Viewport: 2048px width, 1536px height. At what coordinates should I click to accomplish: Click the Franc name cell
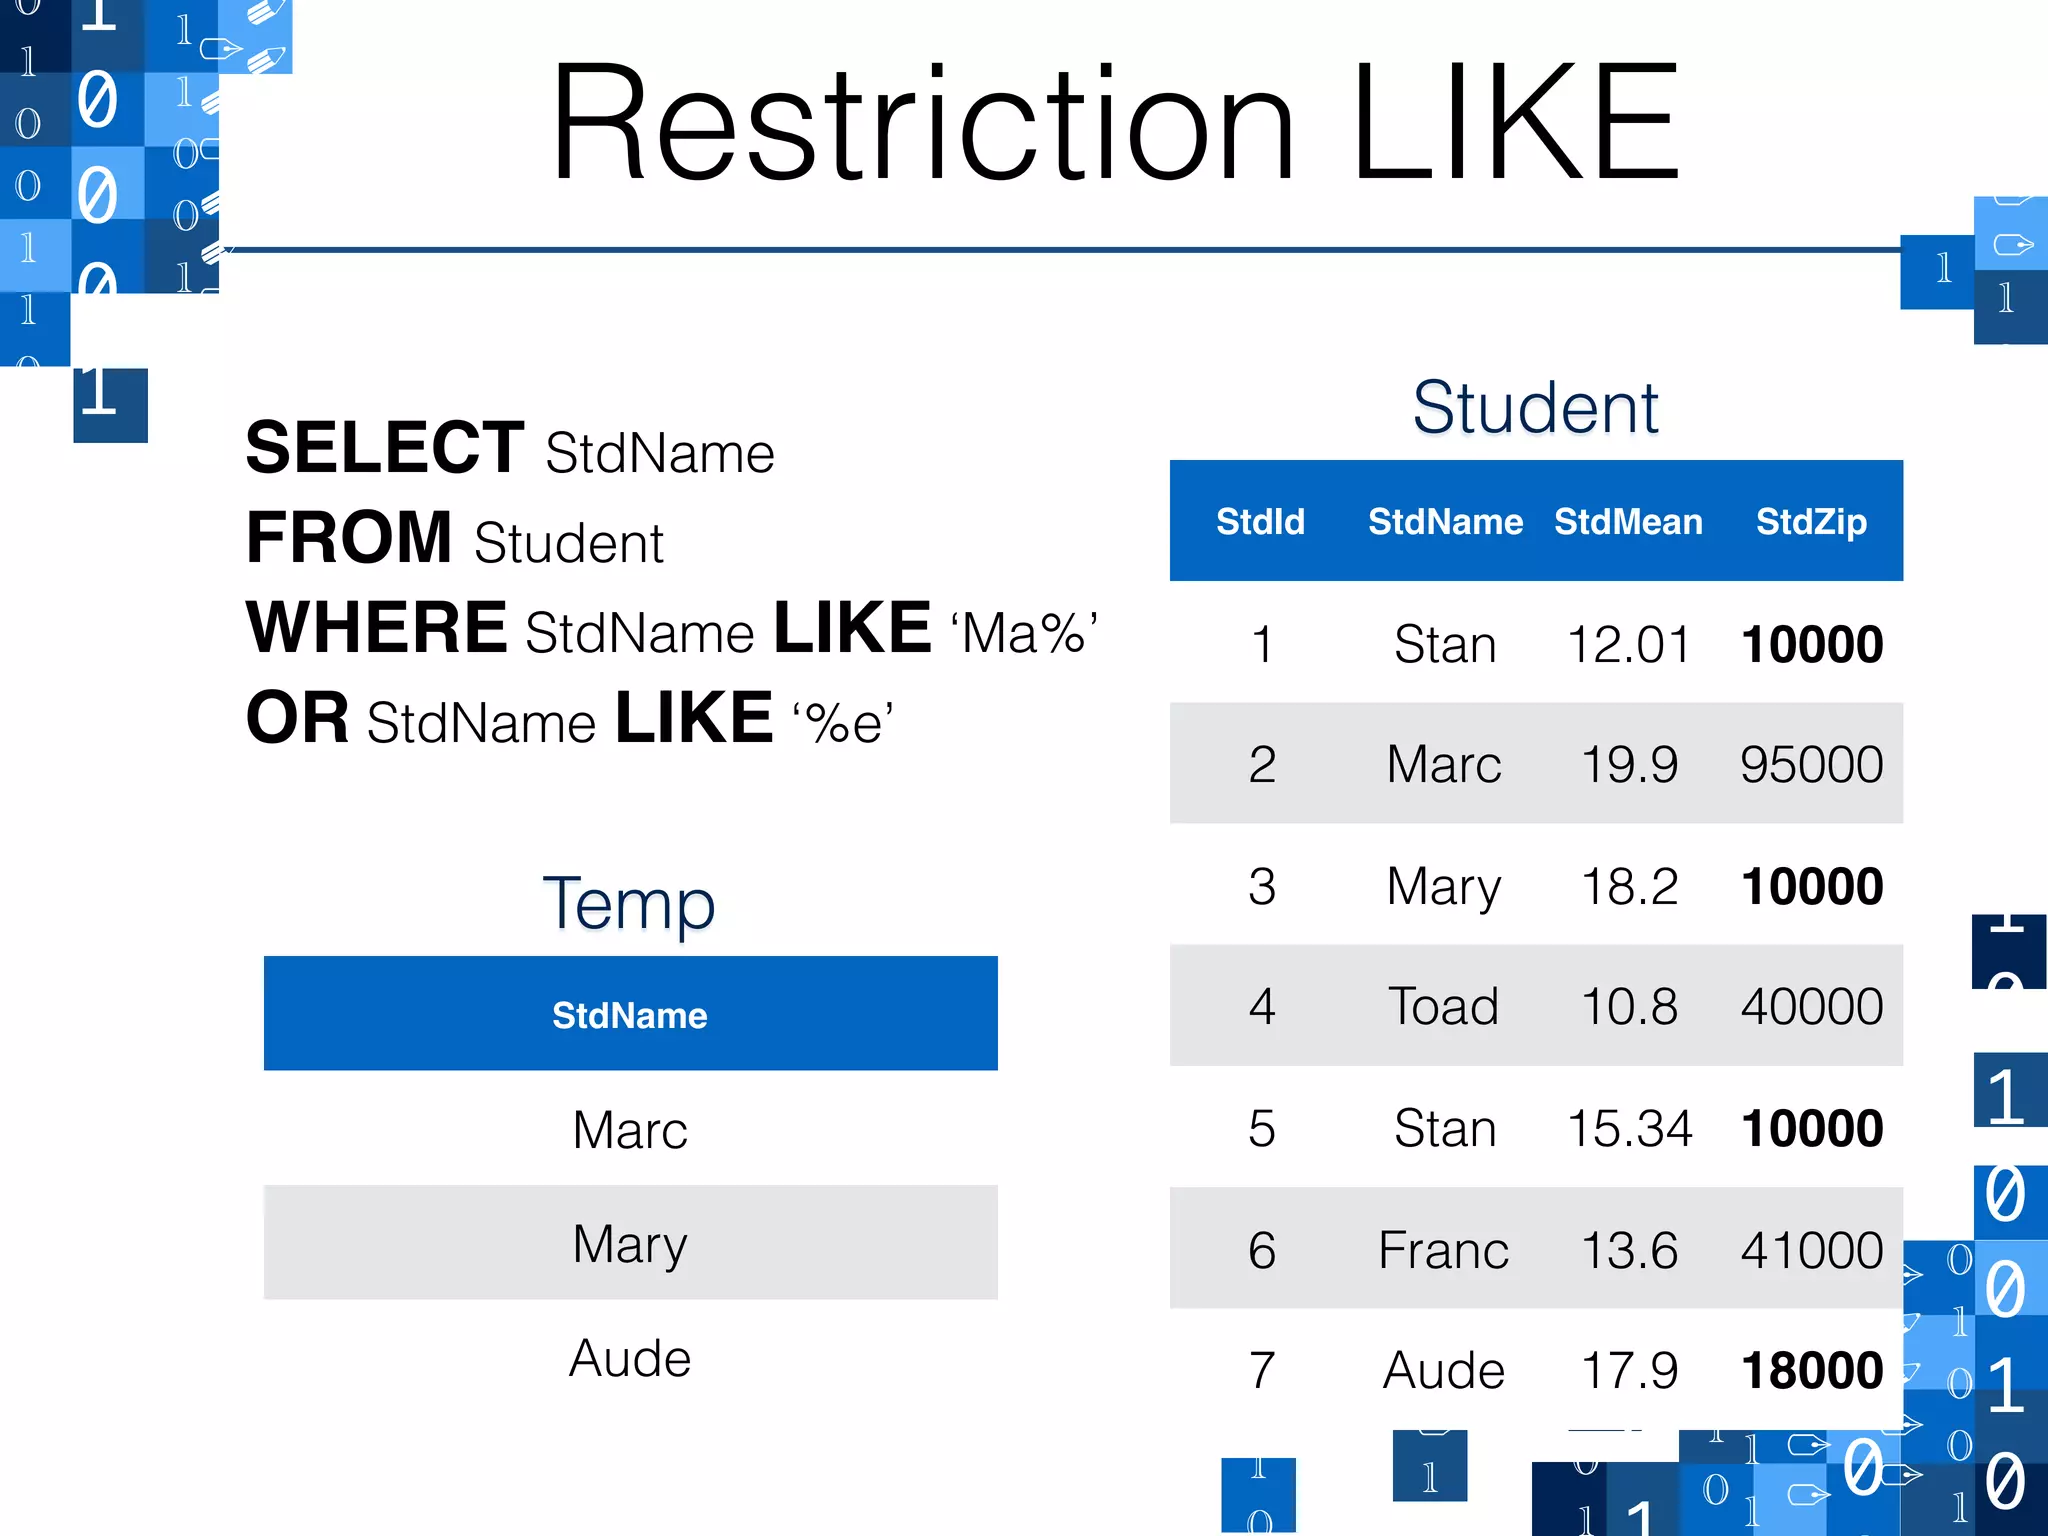pos(1443,1250)
